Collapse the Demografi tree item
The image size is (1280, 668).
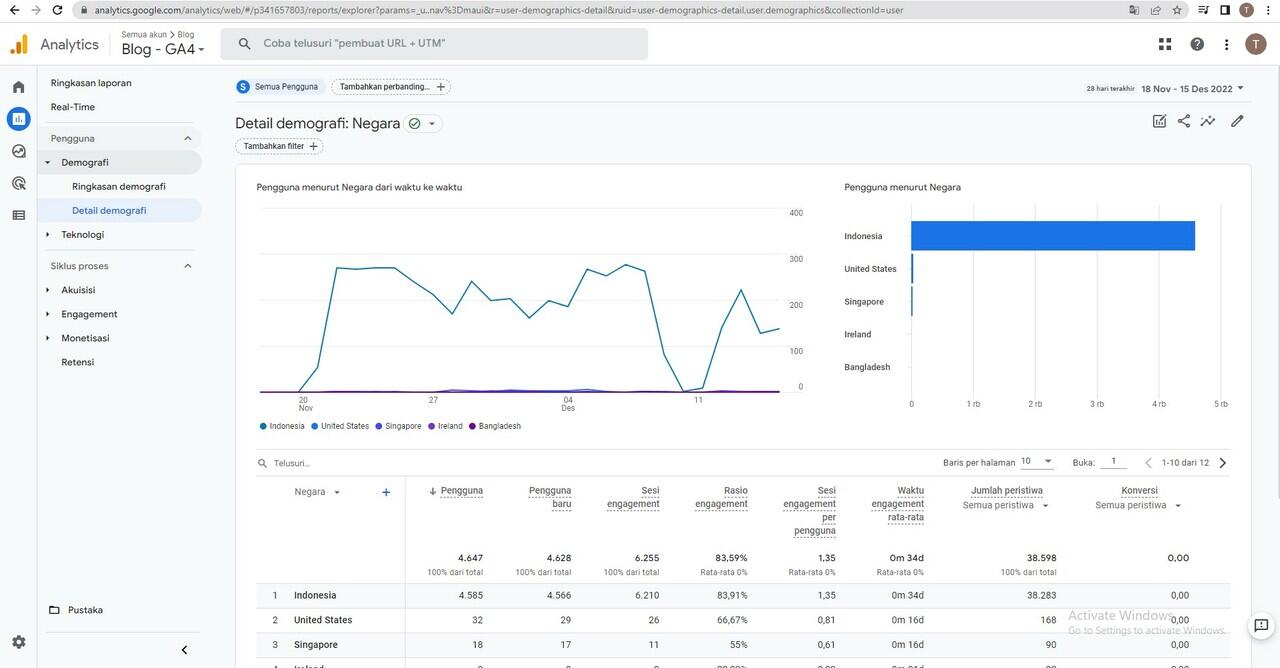47,162
